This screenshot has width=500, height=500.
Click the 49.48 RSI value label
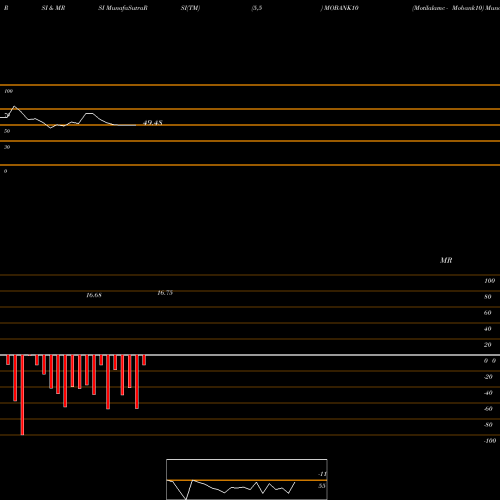coord(153,123)
